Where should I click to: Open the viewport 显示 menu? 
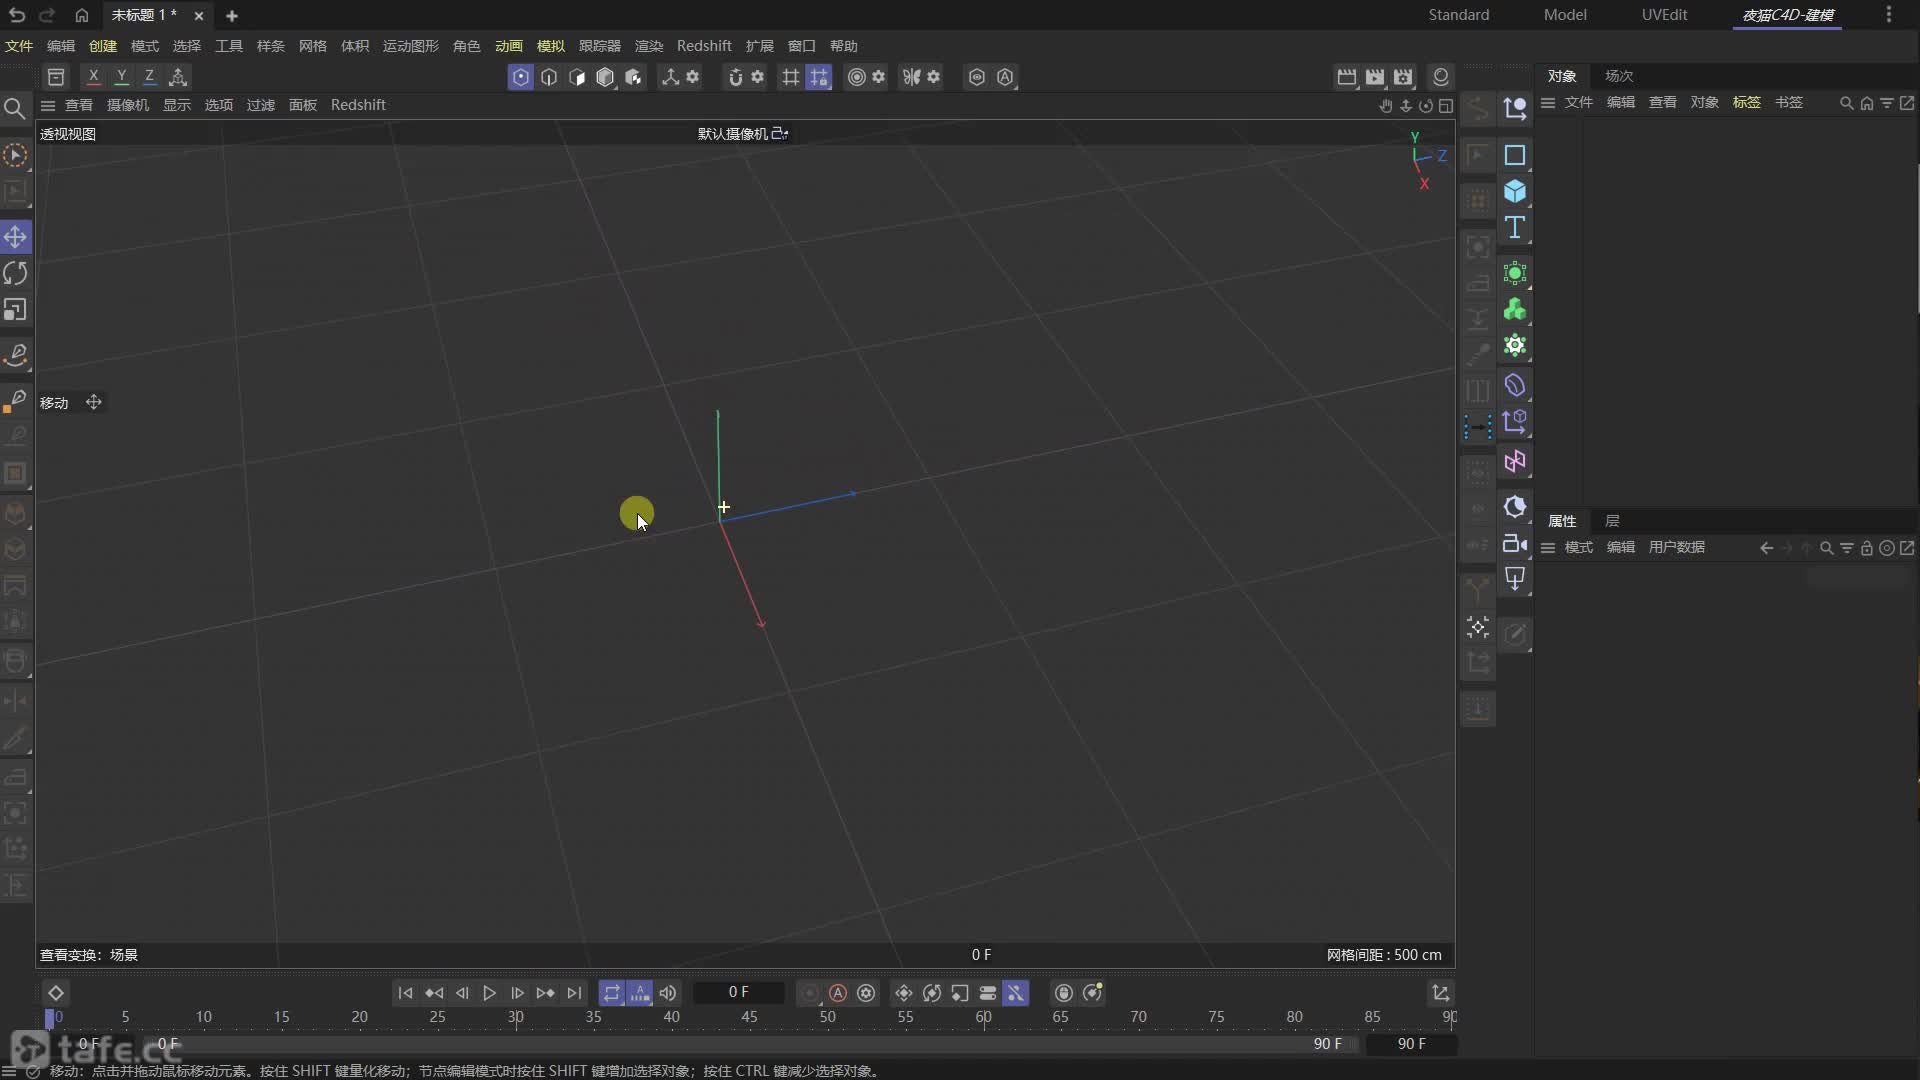click(177, 105)
